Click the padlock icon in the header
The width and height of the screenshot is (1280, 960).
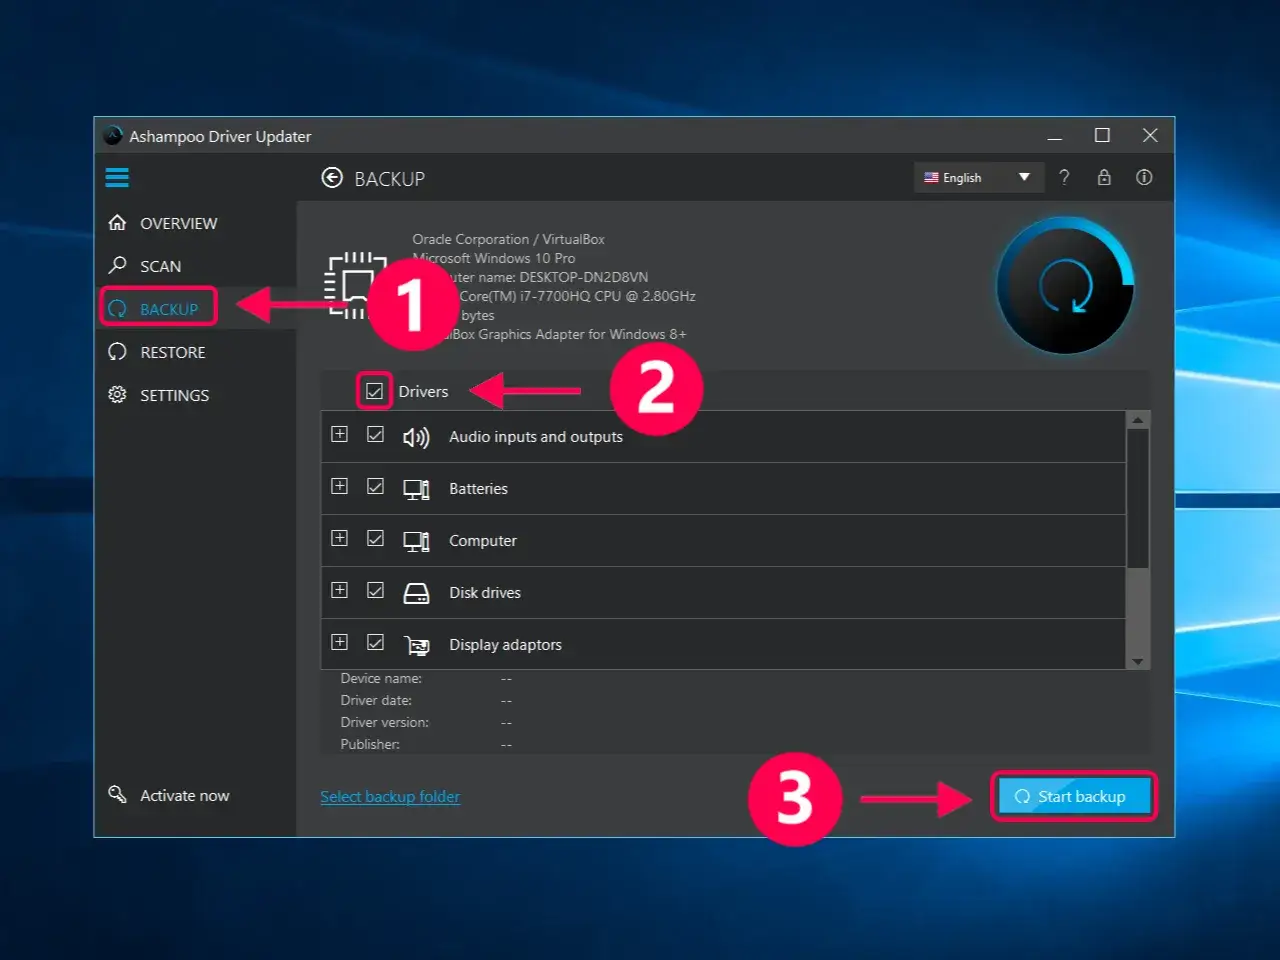pyautogui.click(x=1104, y=177)
